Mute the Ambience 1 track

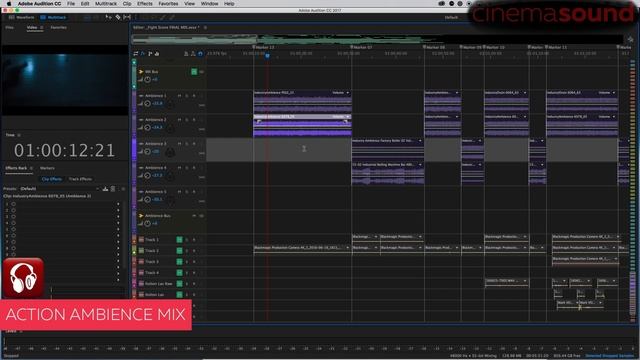pos(179,96)
